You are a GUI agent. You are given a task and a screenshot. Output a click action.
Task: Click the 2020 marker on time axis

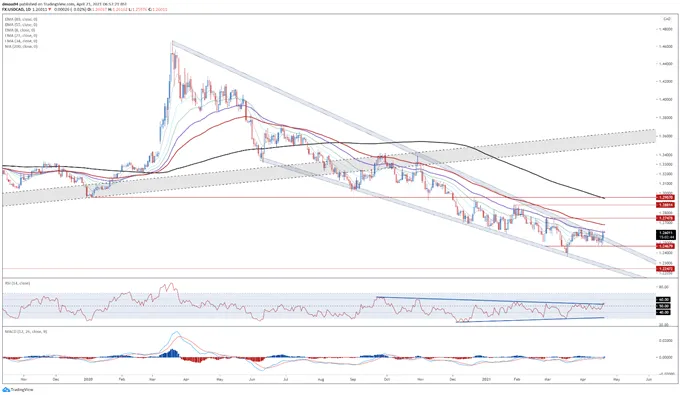(88, 379)
